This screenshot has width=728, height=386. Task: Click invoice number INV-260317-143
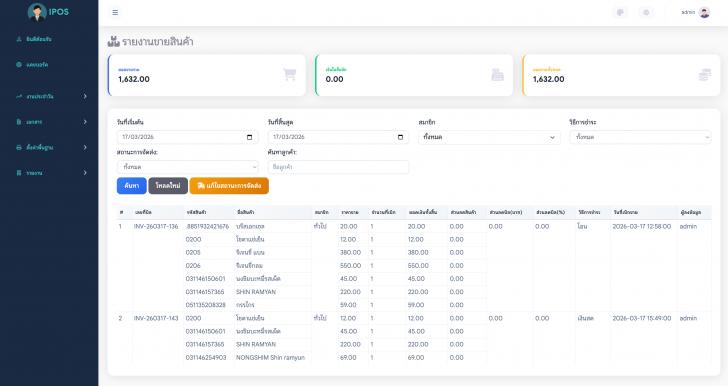pos(156,318)
